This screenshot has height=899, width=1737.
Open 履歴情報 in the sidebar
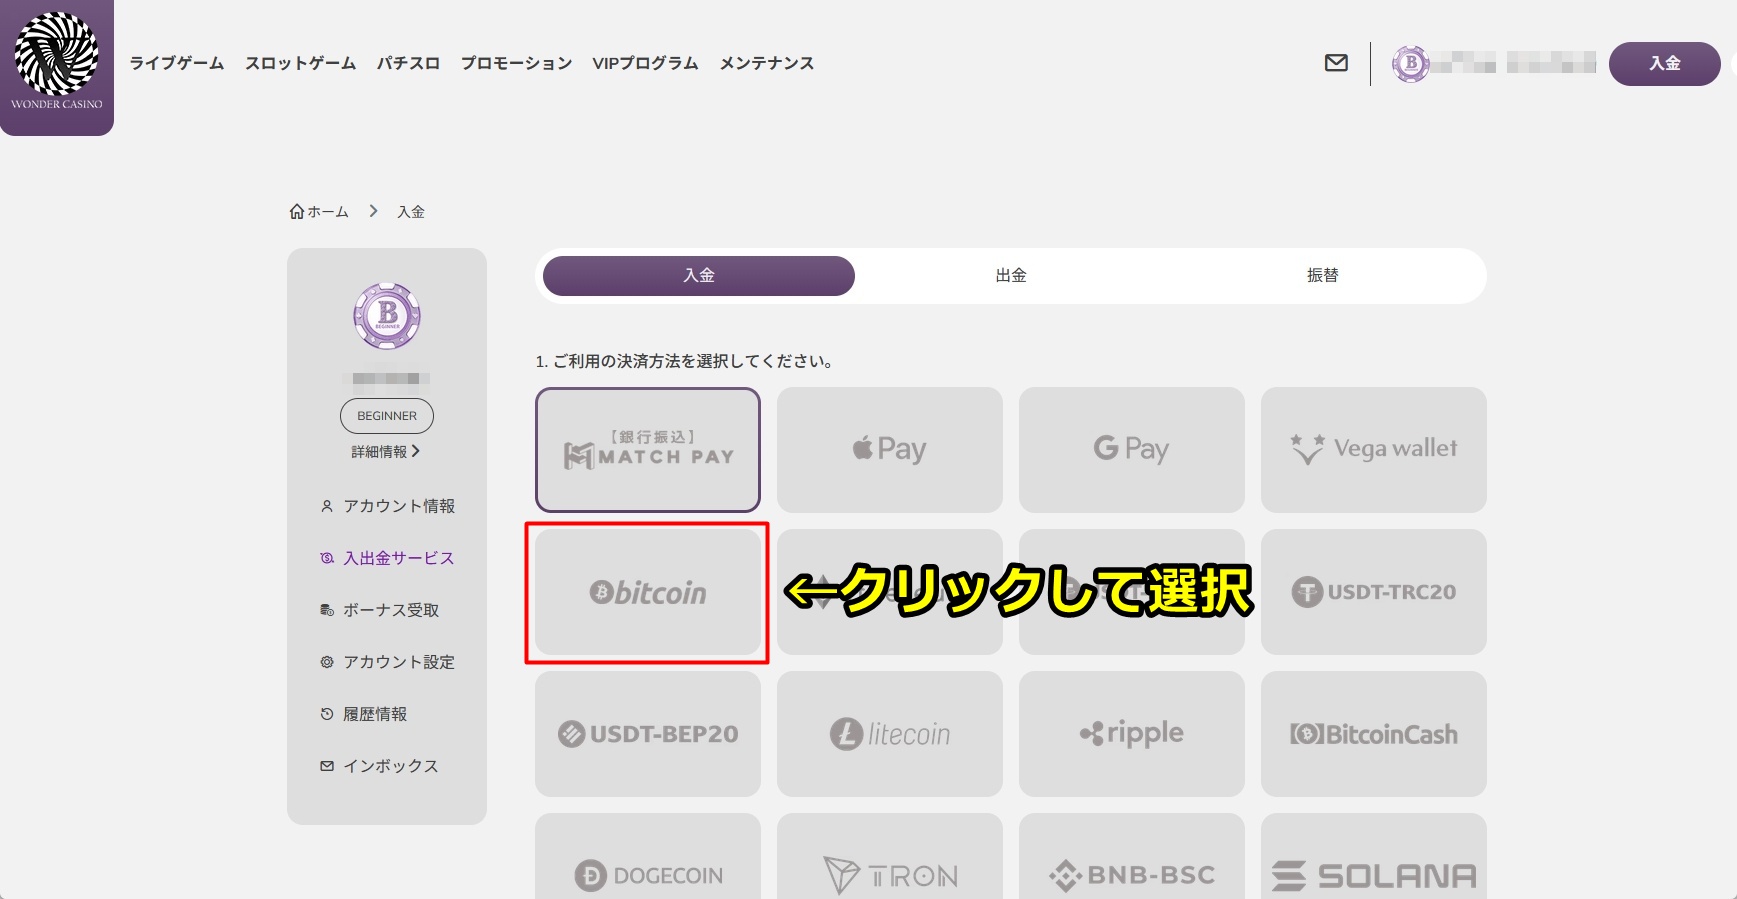(x=364, y=714)
